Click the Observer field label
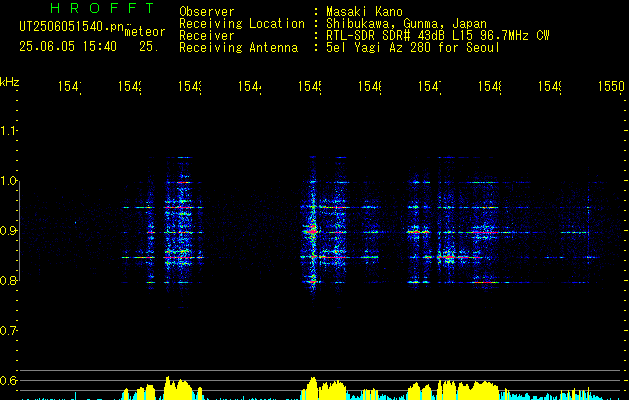Screen dimensions: 629x400 coord(207,12)
